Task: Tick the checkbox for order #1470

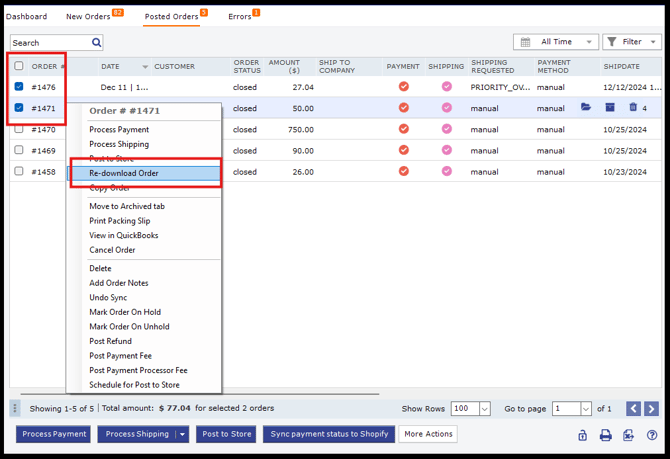Action: pos(19,129)
